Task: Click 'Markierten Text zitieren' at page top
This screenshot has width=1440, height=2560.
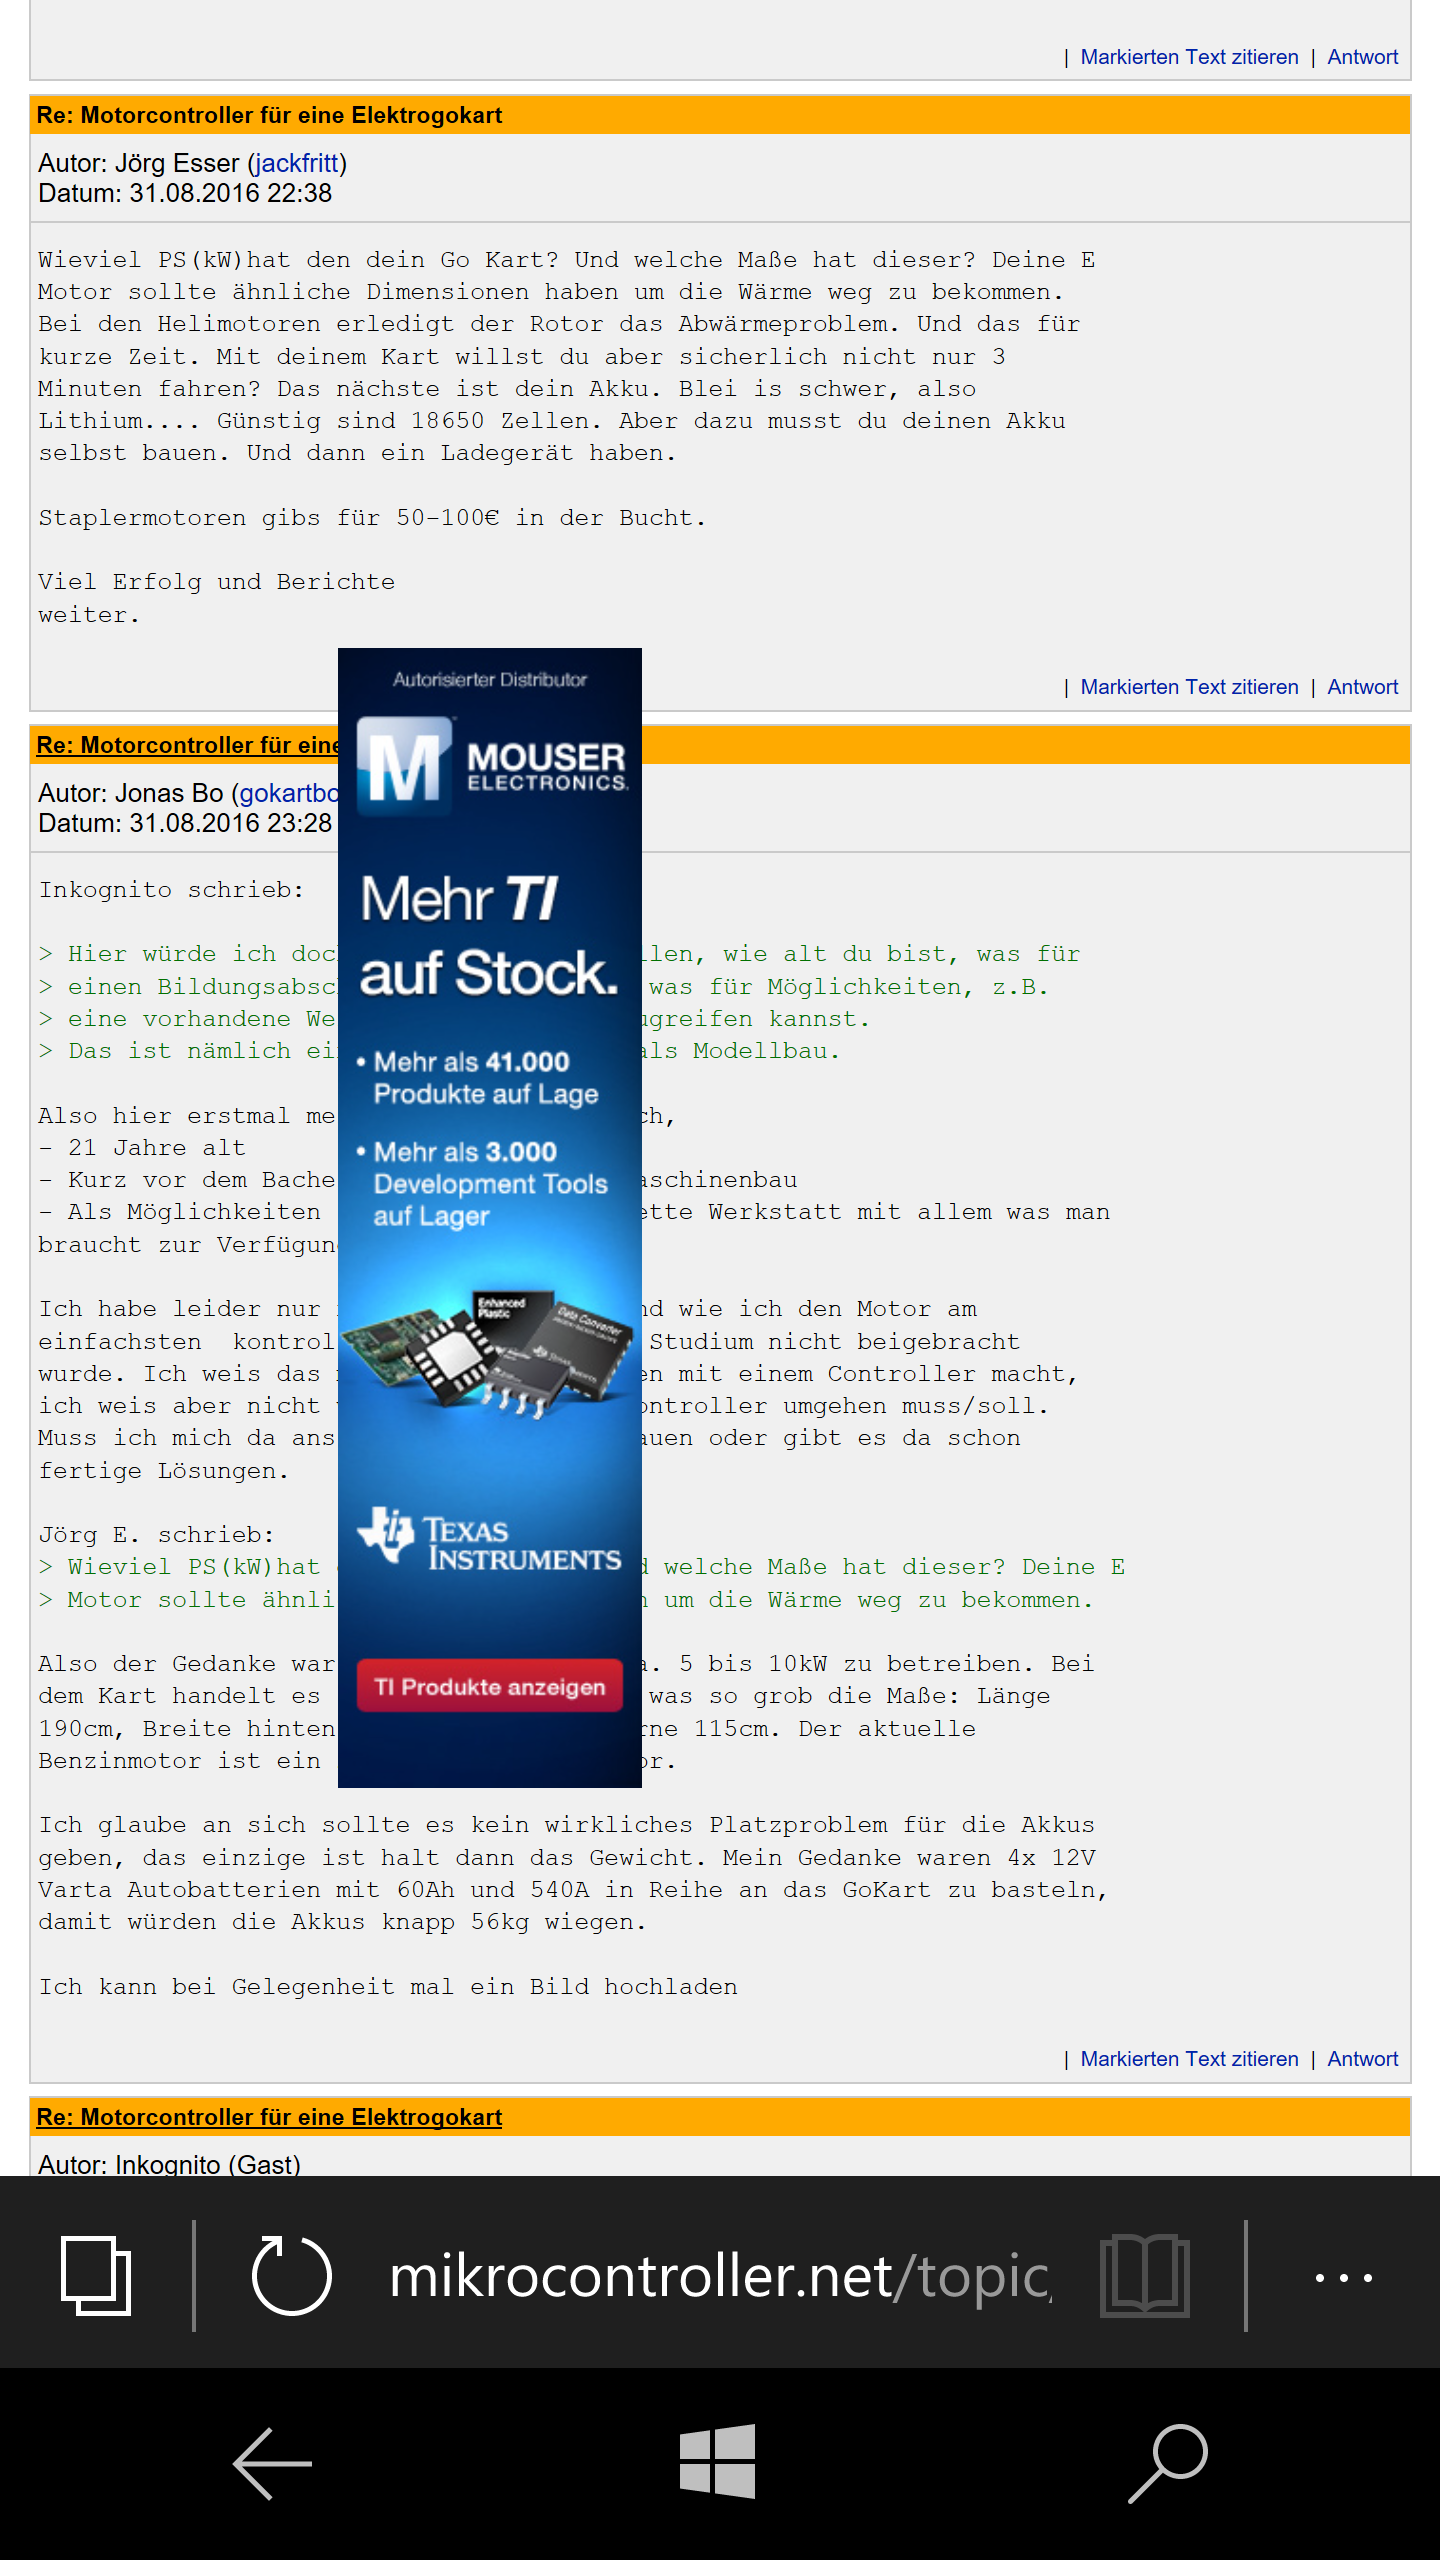Action: tap(1189, 57)
